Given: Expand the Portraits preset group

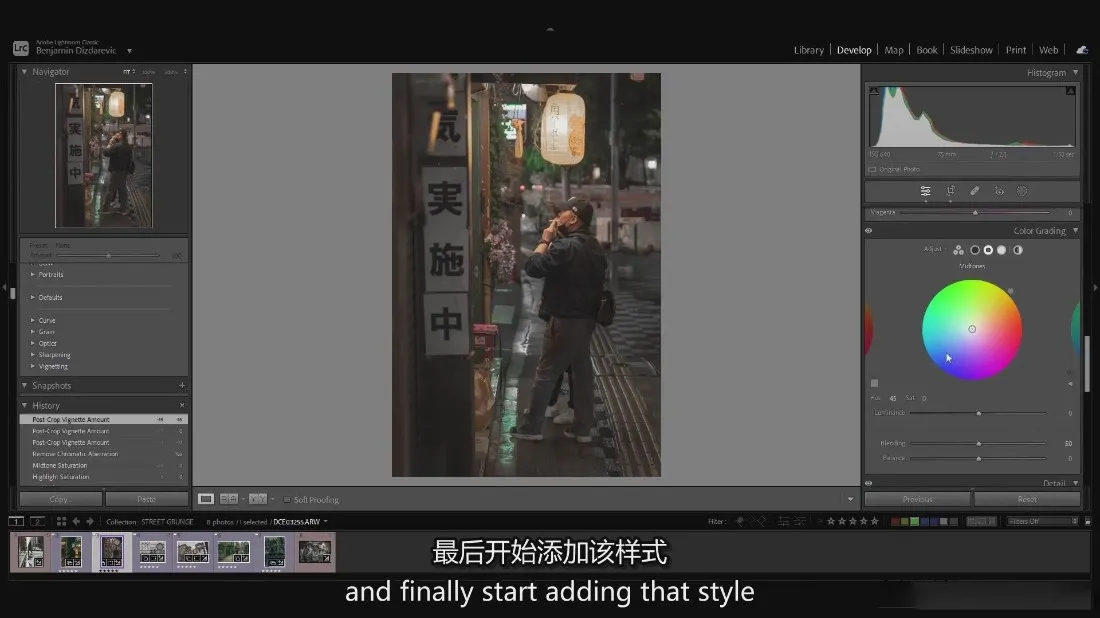Looking at the screenshot, I should (x=32, y=274).
